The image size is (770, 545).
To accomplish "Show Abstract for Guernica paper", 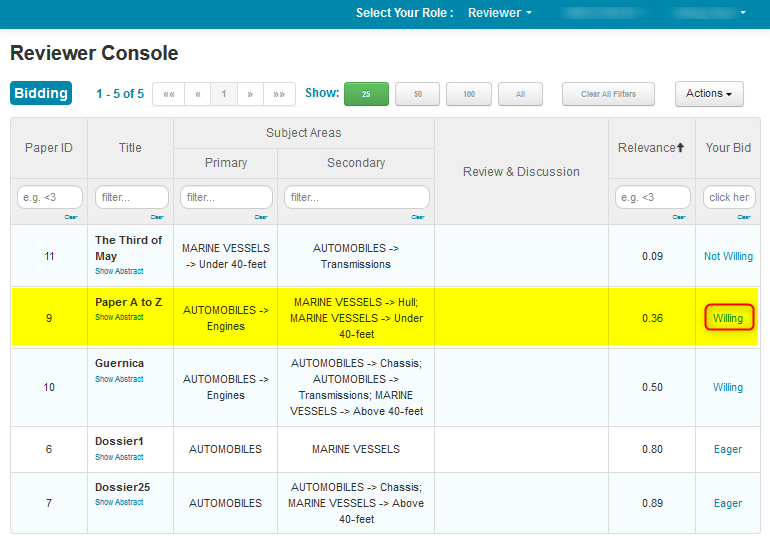I will pos(119,379).
